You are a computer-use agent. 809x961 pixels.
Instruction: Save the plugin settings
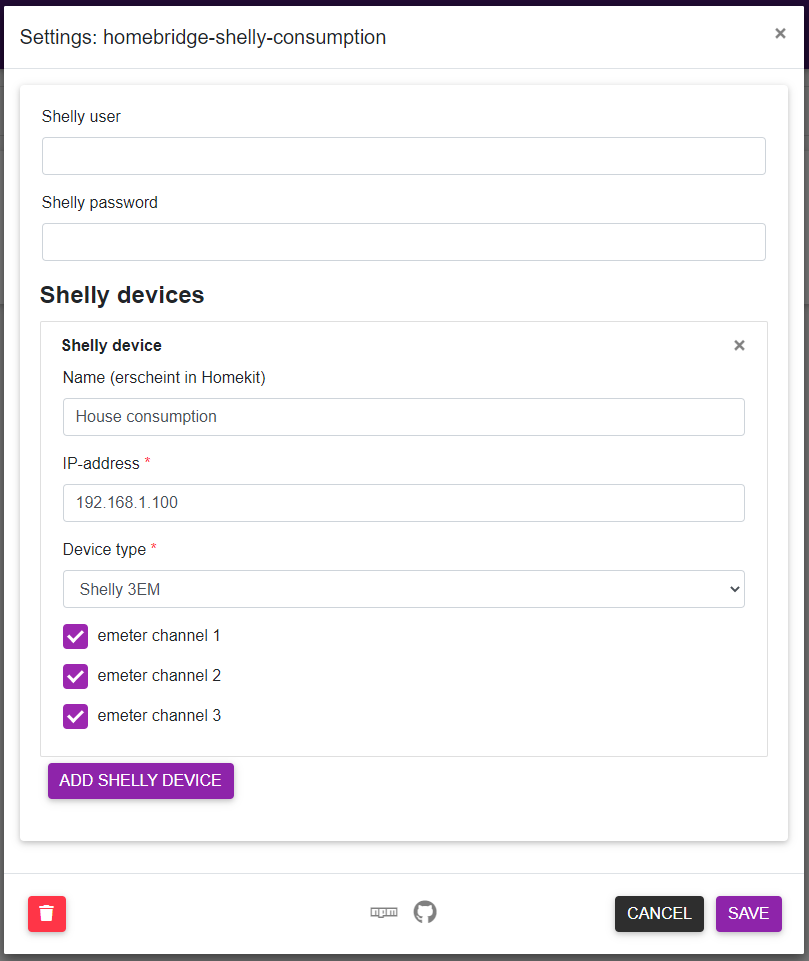[748, 913]
